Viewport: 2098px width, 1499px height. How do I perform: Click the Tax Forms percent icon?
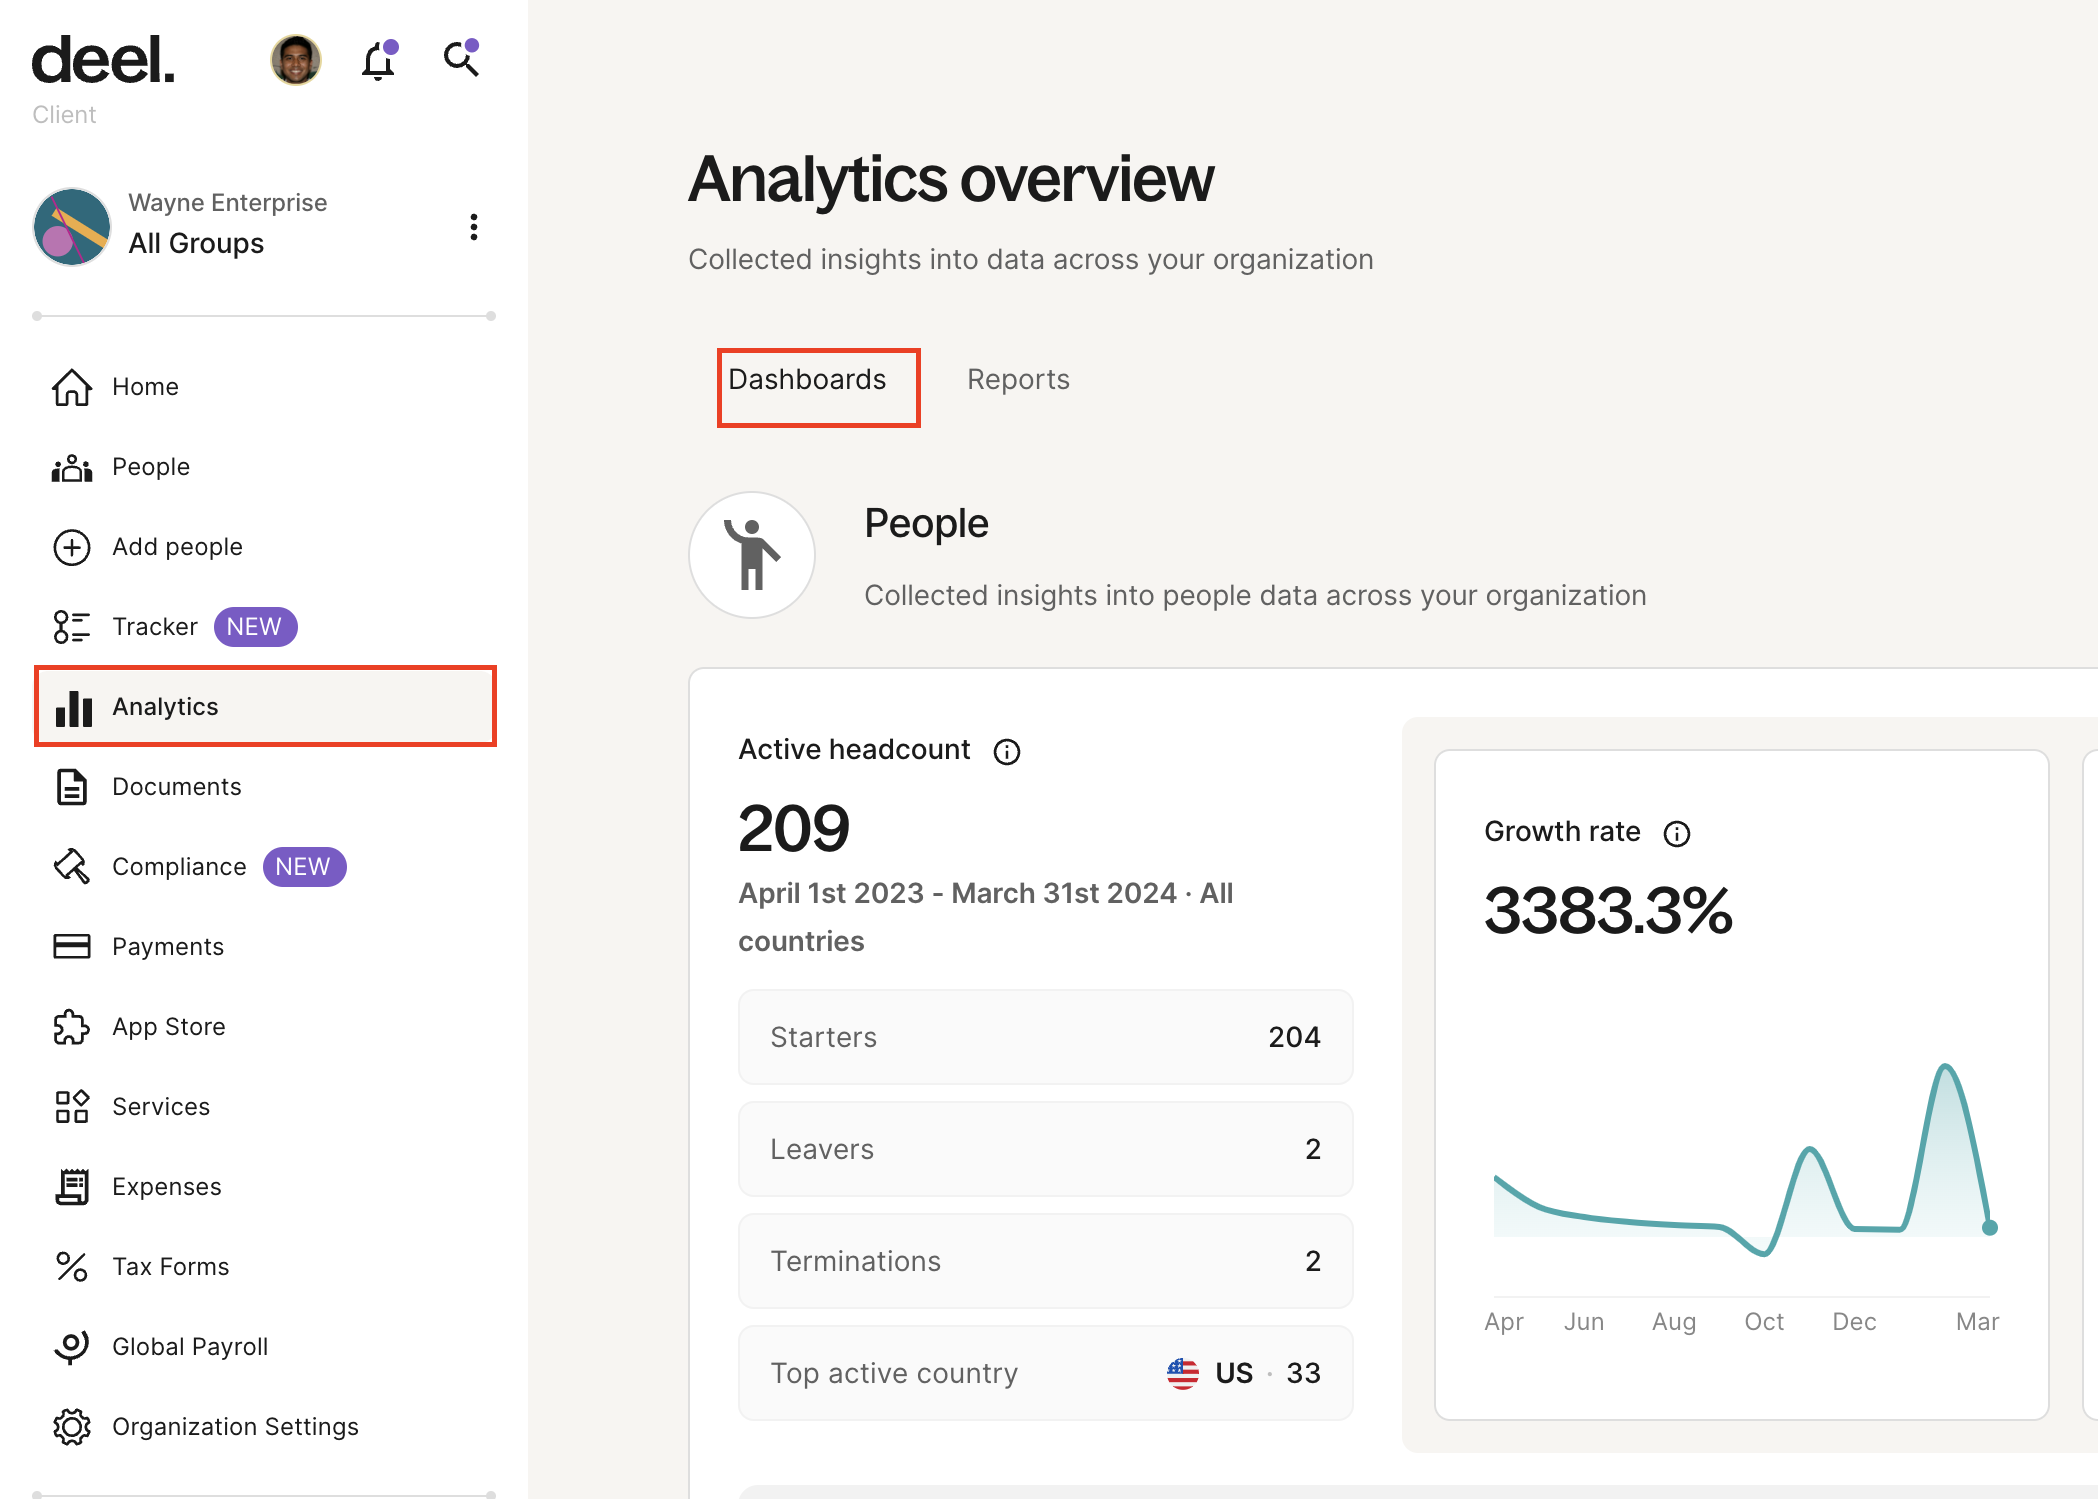click(x=71, y=1266)
